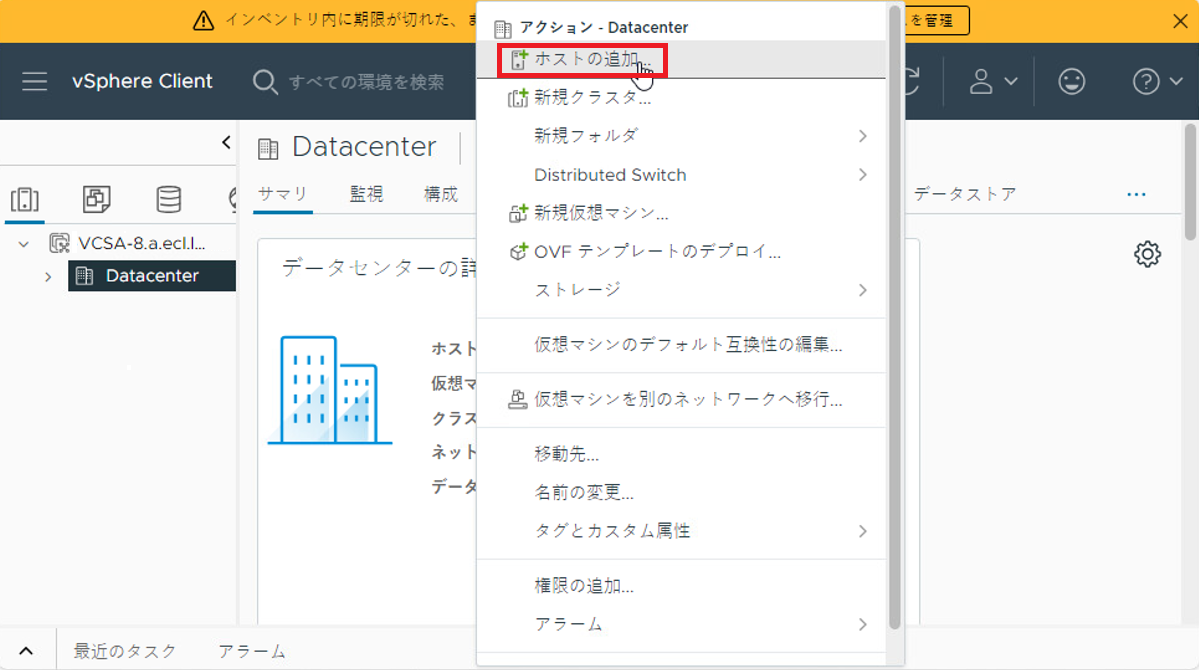The width and height of the screenshot is (1199, 670).
Task: Switch to Hosts and Clusters inventory view
Action: tap(24, 200)
